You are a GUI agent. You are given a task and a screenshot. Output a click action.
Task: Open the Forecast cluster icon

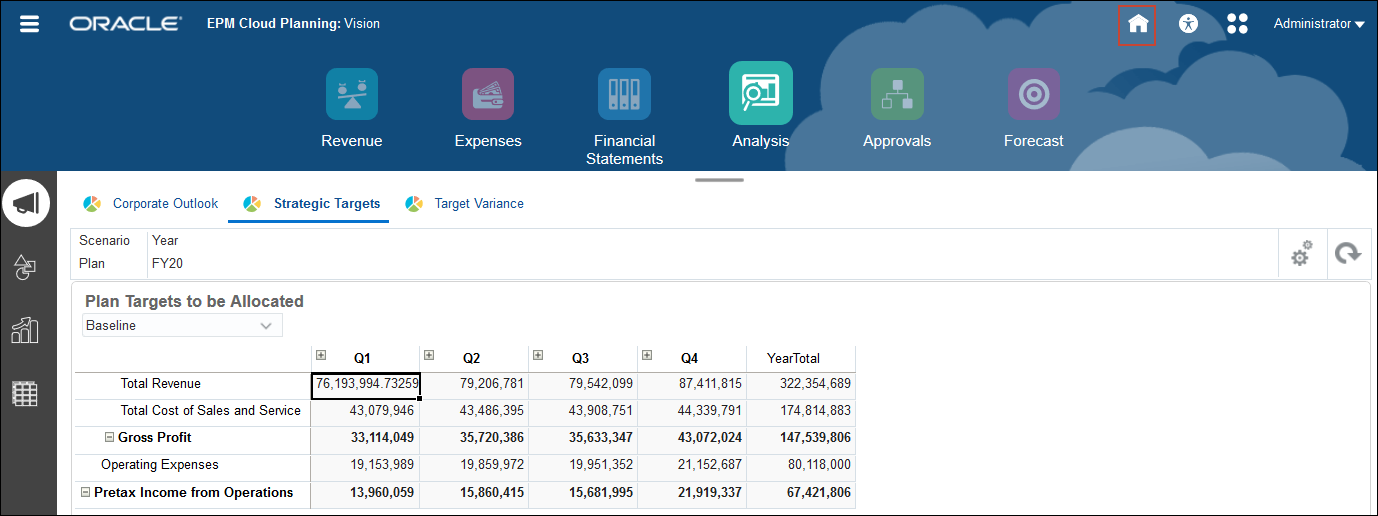point(1034,94)
